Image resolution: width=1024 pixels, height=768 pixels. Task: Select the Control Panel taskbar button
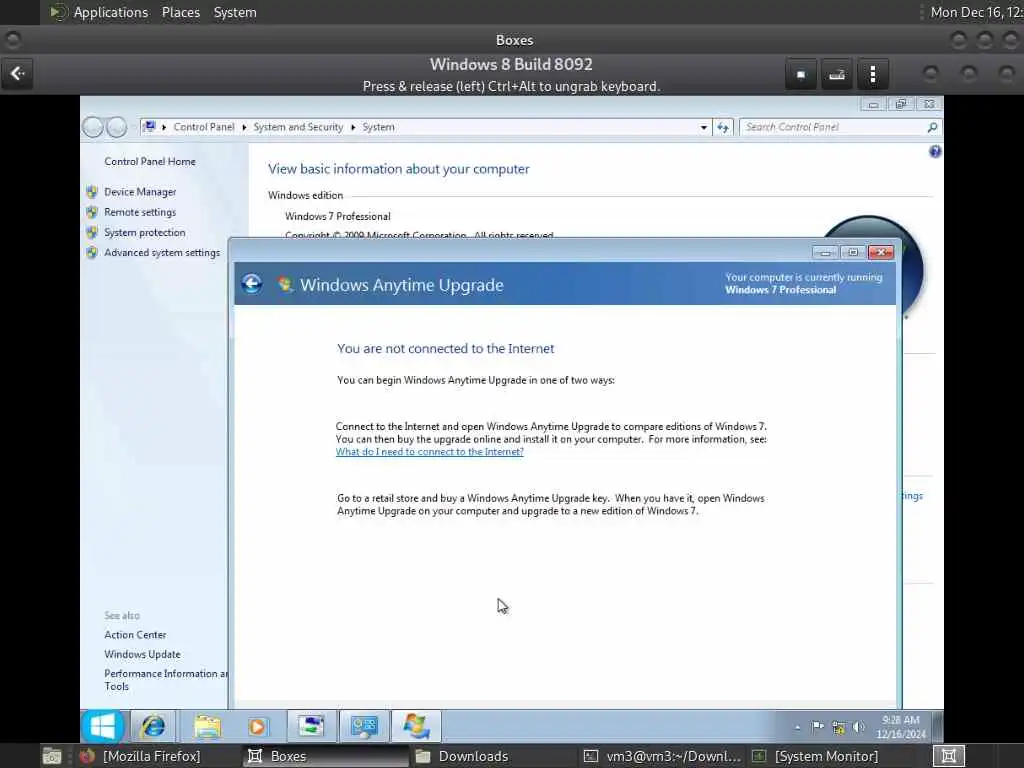(x=364, y=726)
